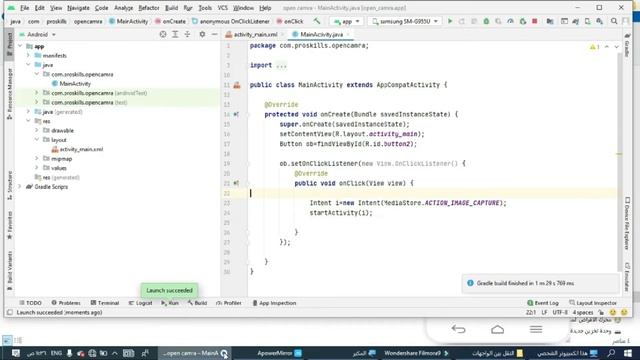Screen dimensions: 640x360
Task: Open the Problems tool window
Action: pos(66,303)
